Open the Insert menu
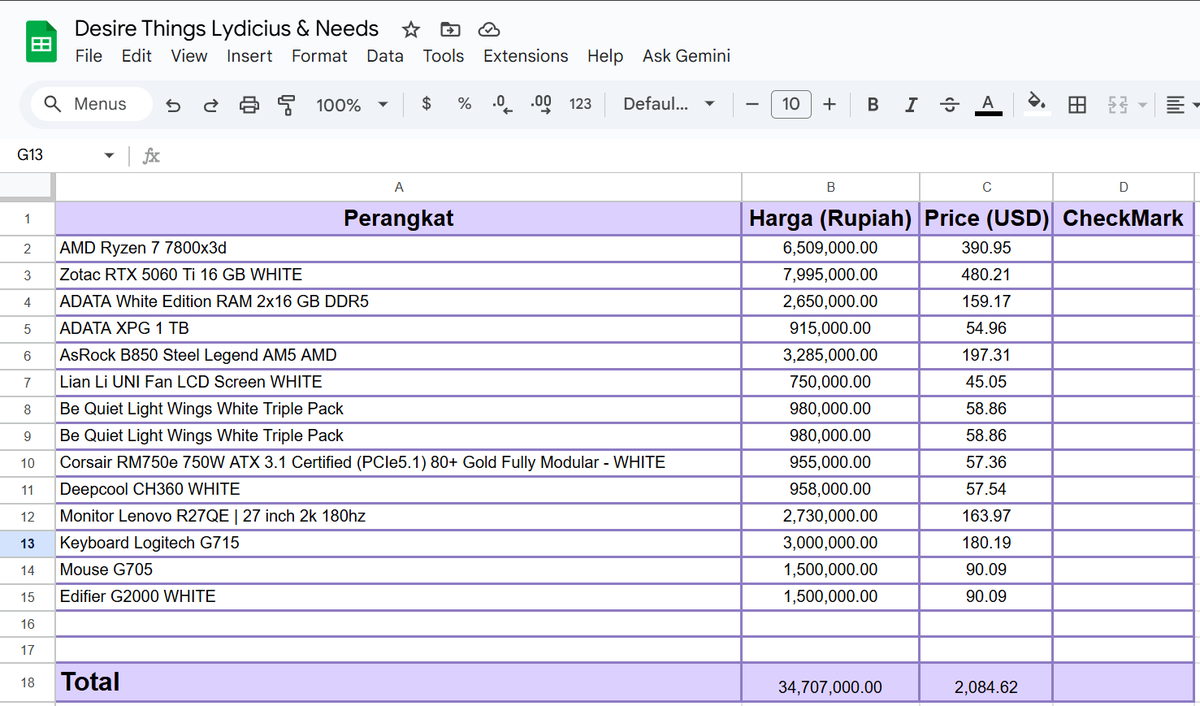Viewport: 1200px width, 706px height. click(249, 56)
